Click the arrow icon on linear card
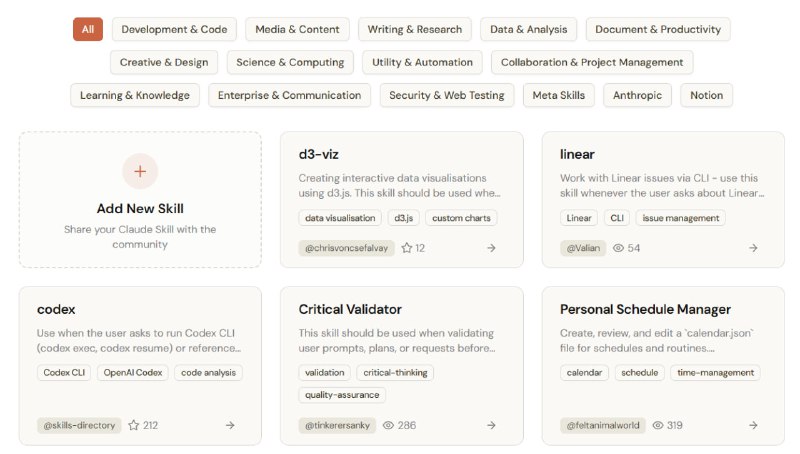This screenshot has width=800, height=454. [x=753, y=248]
